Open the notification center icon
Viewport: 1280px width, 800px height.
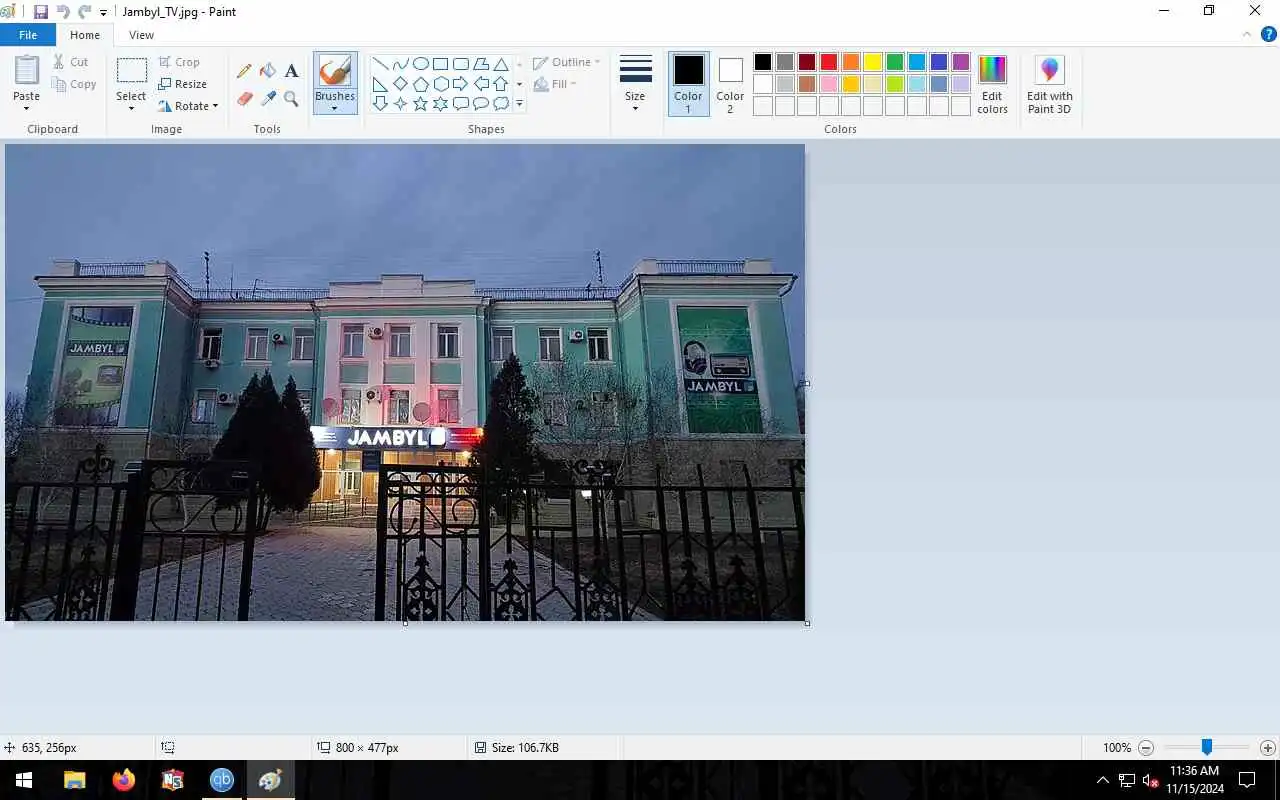click(1247, 780)
